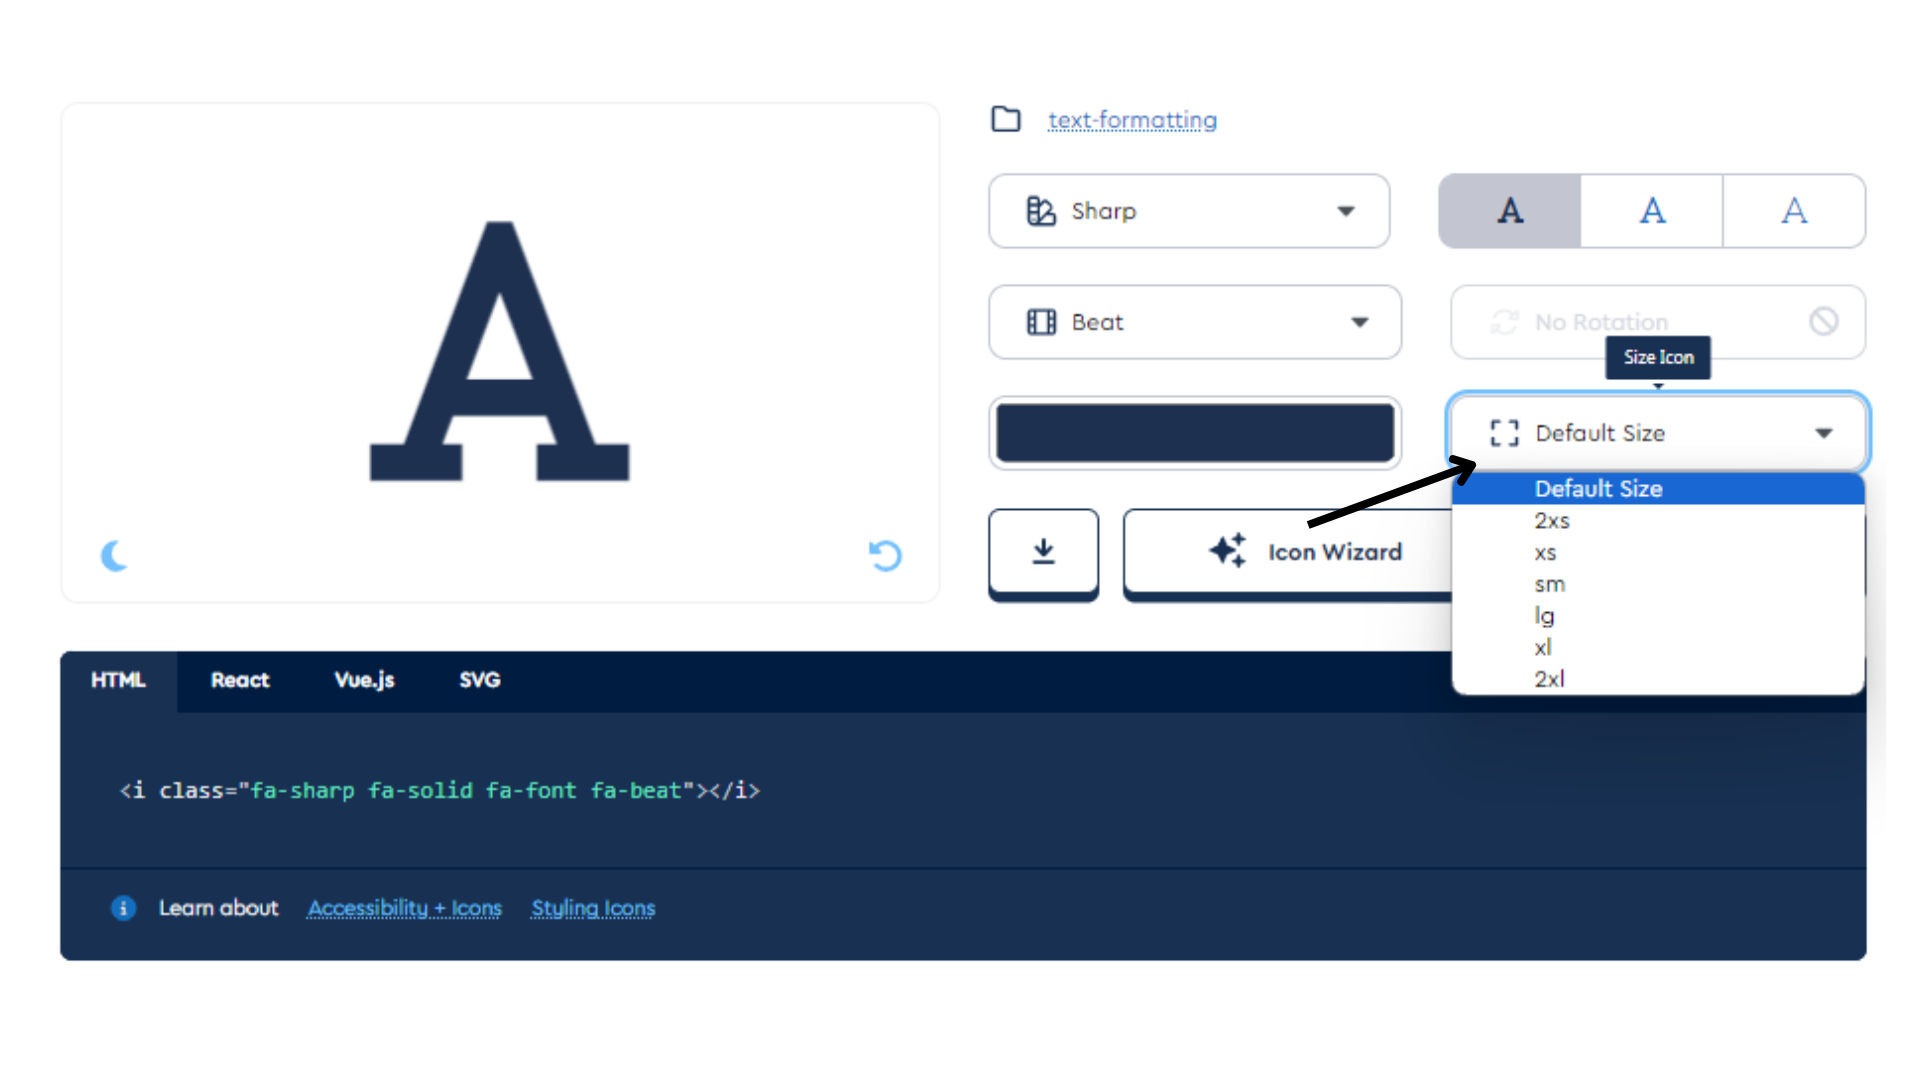Viewport: 1920px width, 1080px height.
Task: Click the Icon Wizard sparkle icon
Action: [x=1226, y=551]
